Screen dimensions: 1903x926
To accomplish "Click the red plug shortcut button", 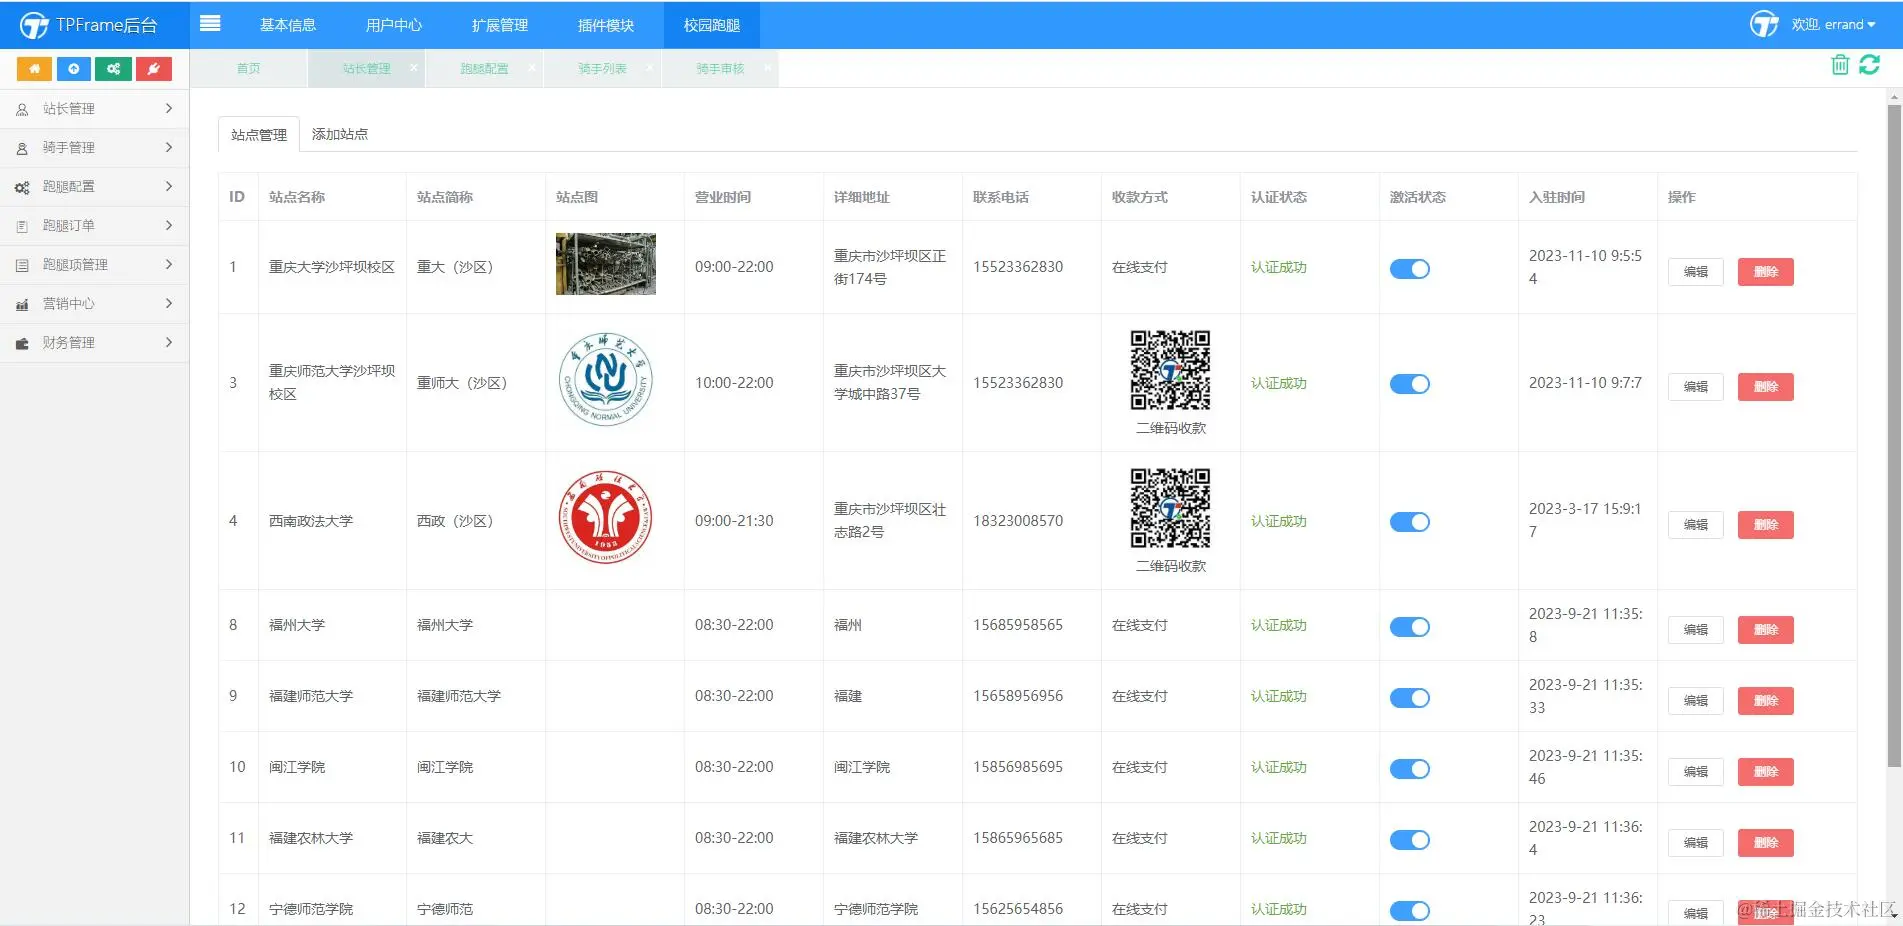I will [154, 69].
